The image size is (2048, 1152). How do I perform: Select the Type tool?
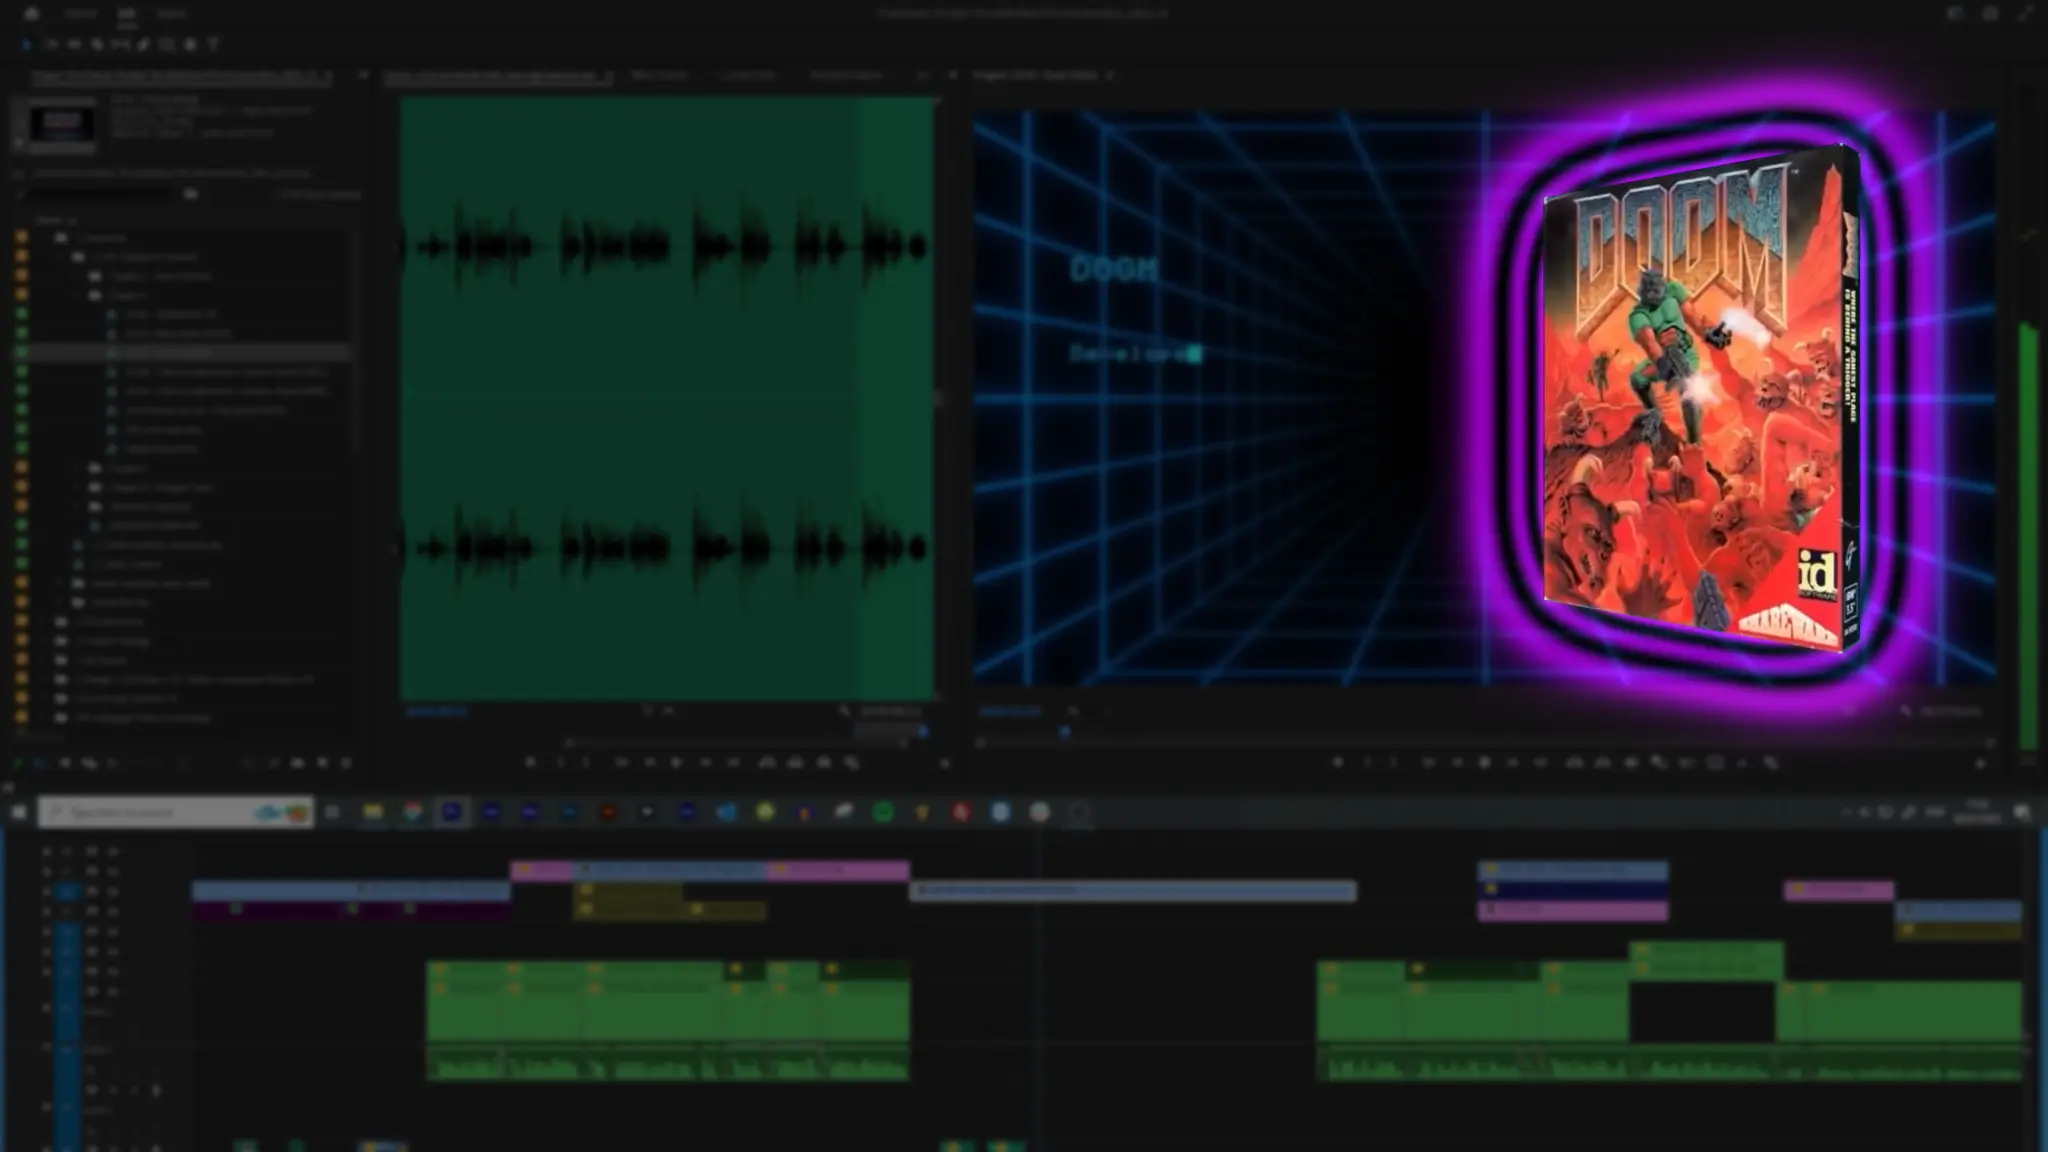click(213, 45)
